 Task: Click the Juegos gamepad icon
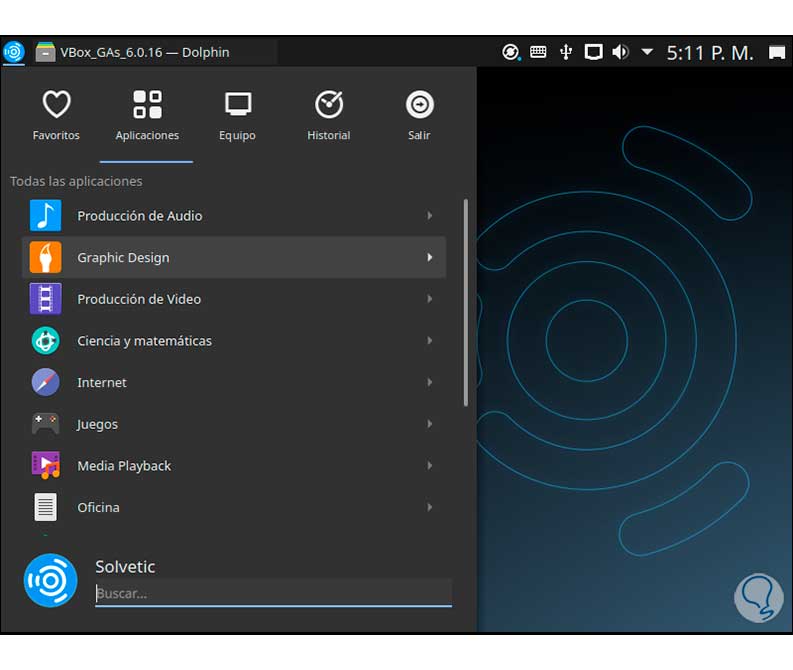(x=46, y=424)
